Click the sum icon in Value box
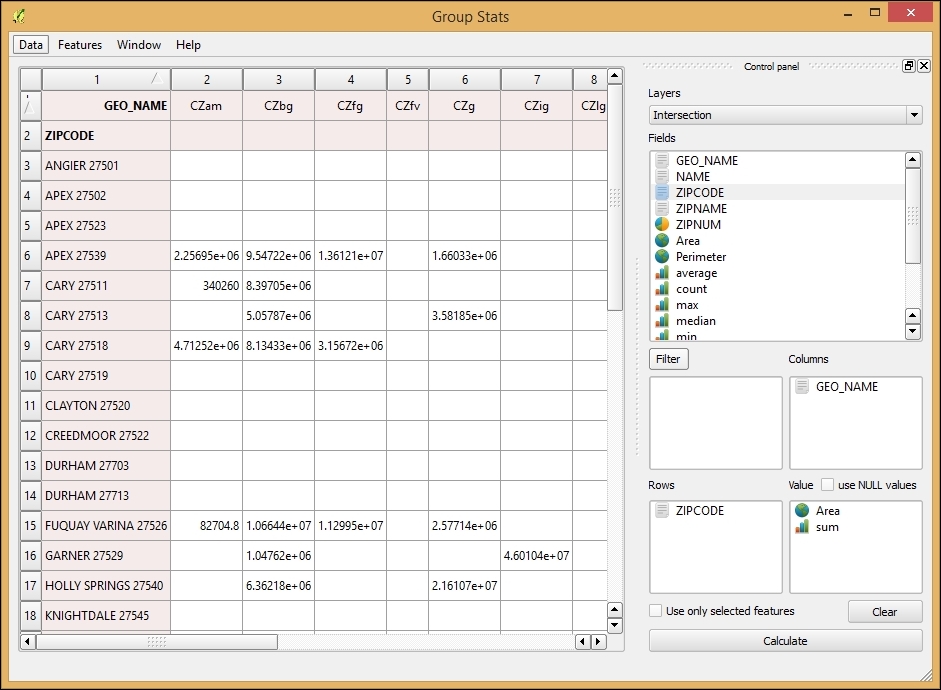Viewport: 941px width, 690px height. (802, 527)
